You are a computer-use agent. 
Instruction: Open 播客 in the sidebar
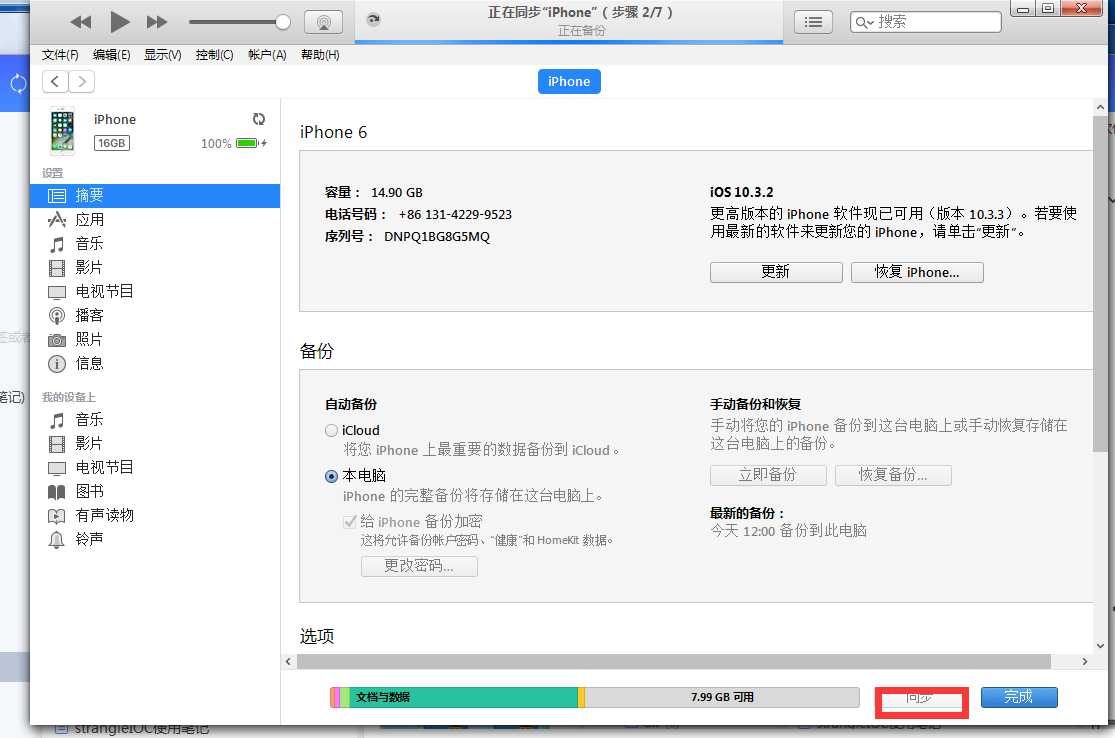pos(155,316)
